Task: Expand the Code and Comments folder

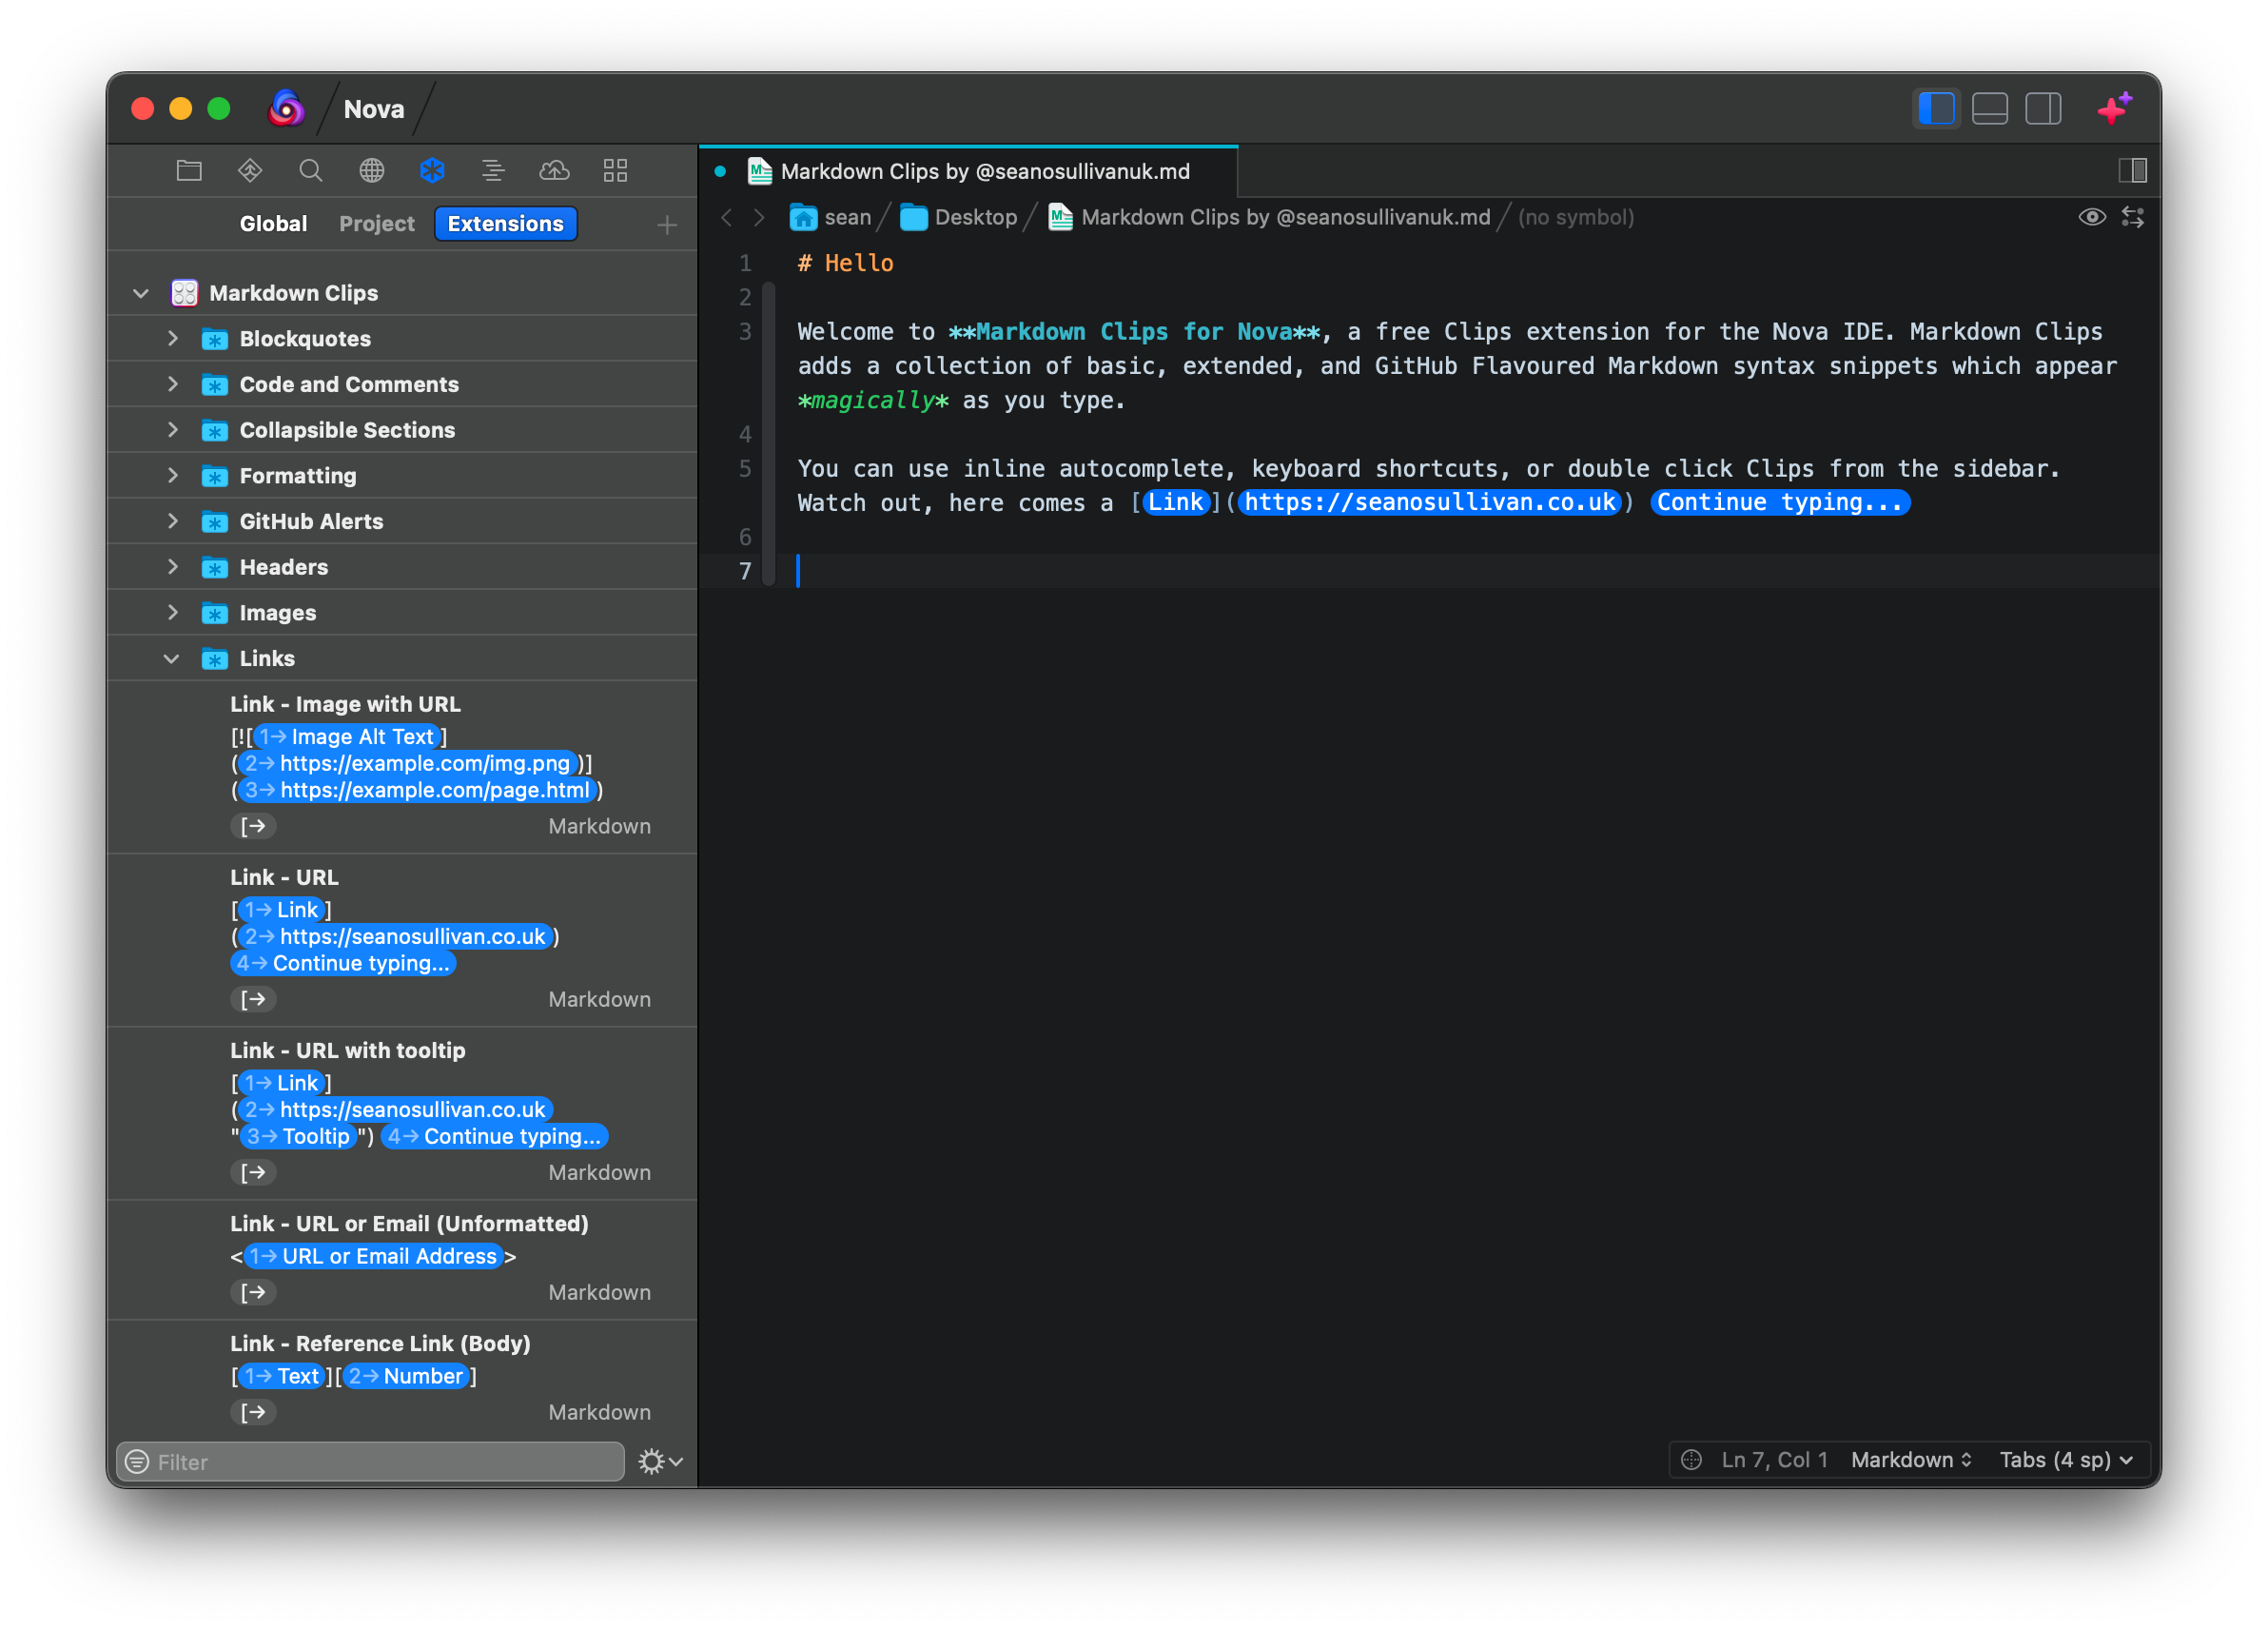Action: pos(172,384)
